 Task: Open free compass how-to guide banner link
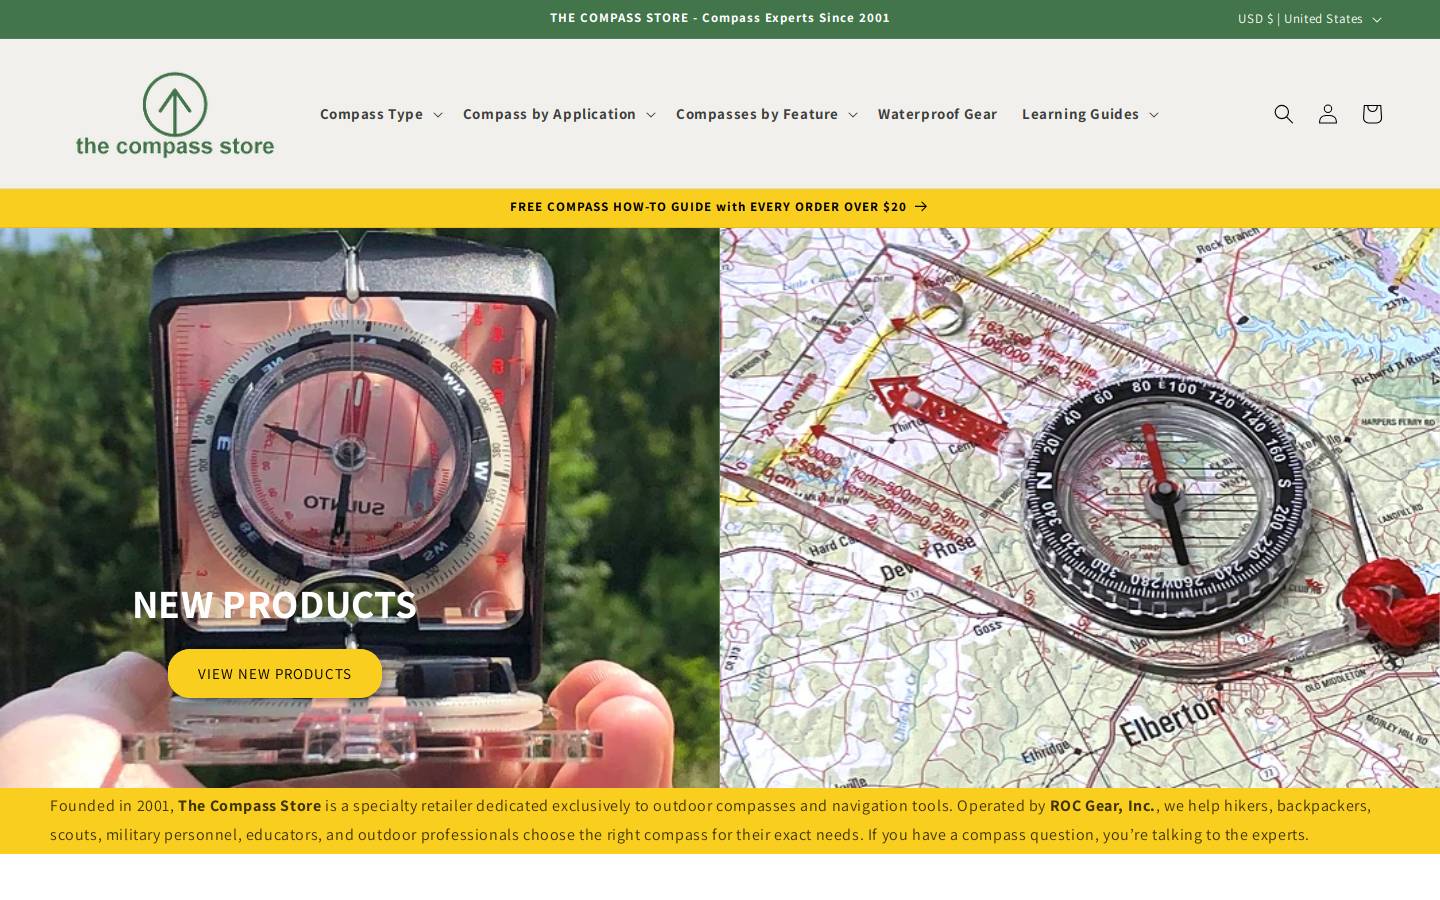pos(720,207)
